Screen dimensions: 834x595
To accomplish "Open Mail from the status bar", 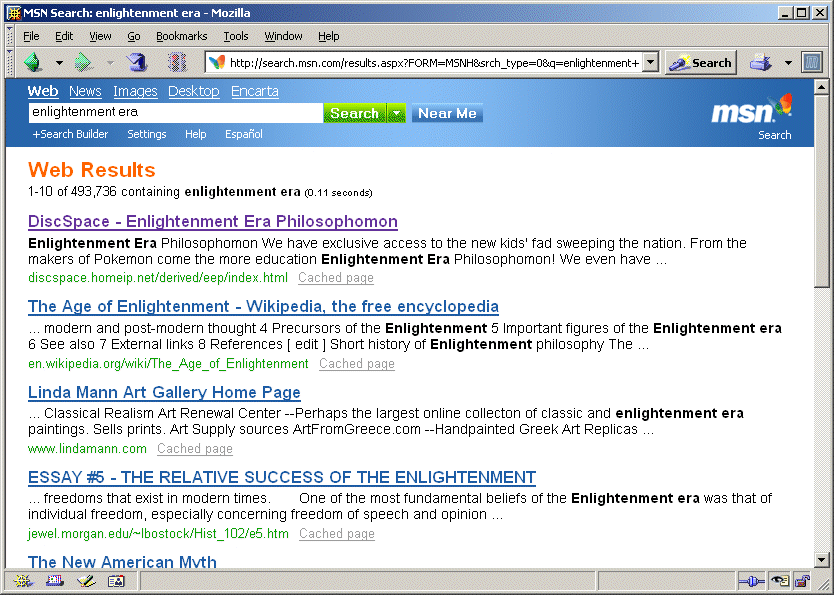I will tap(55, 581).
